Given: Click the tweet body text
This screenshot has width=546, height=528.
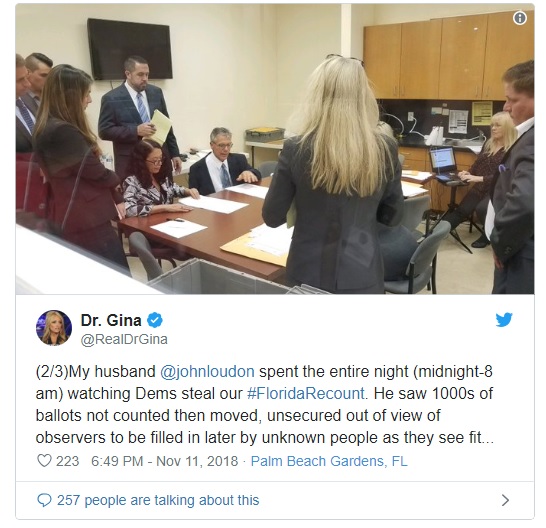Looking at the screenshot, I should 264,404.
